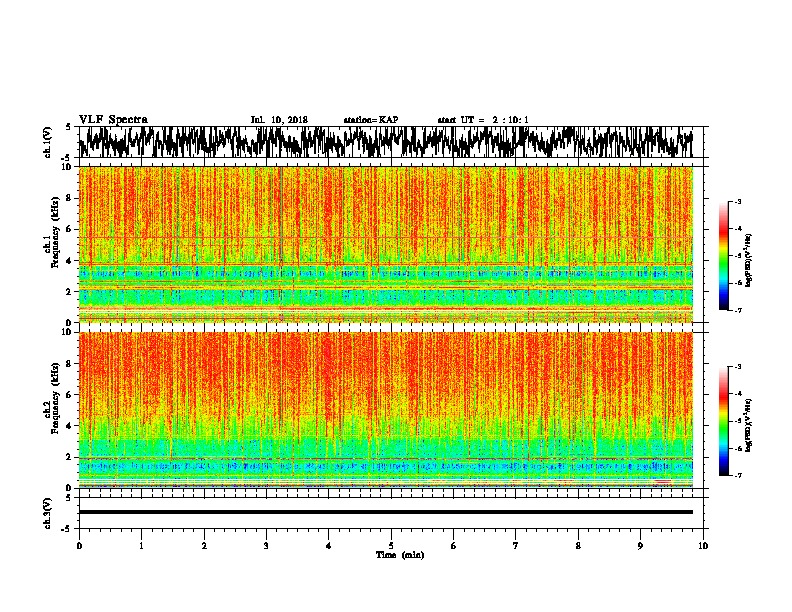Click the ch.2 color bar PSD units label
The height and width of the screenshot is (612, 792).
click(x=749, y=425)
